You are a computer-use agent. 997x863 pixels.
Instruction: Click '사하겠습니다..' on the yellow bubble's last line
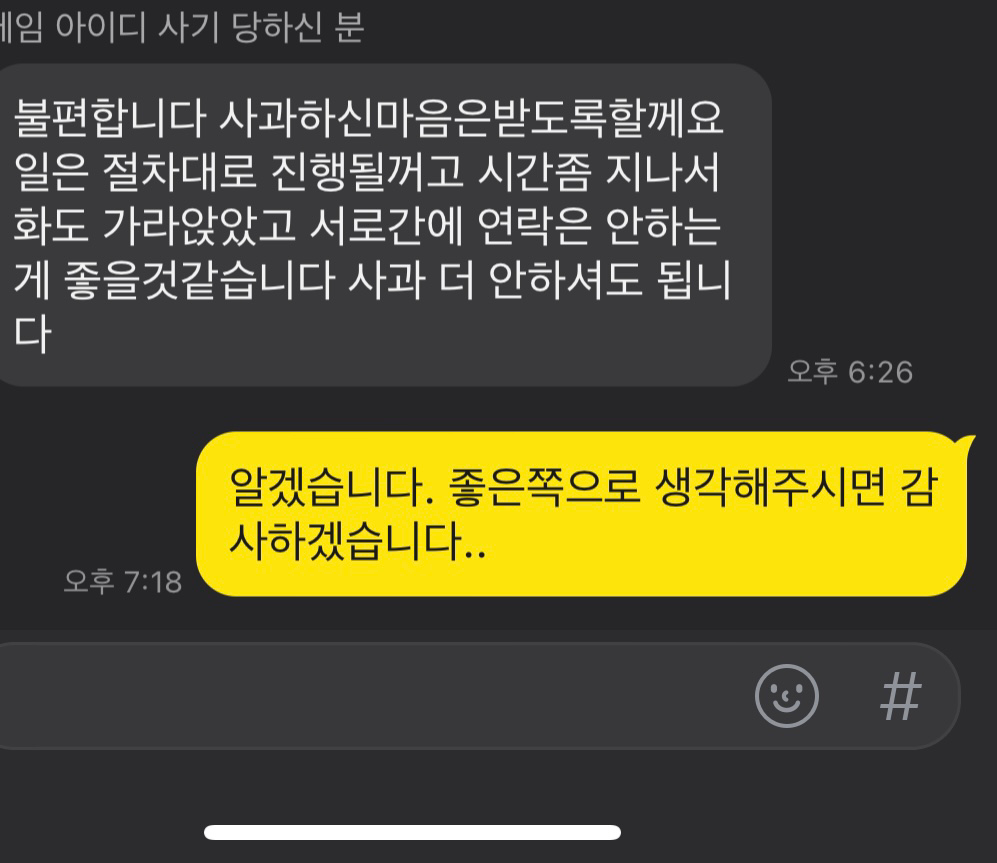(x=357, y=541)
